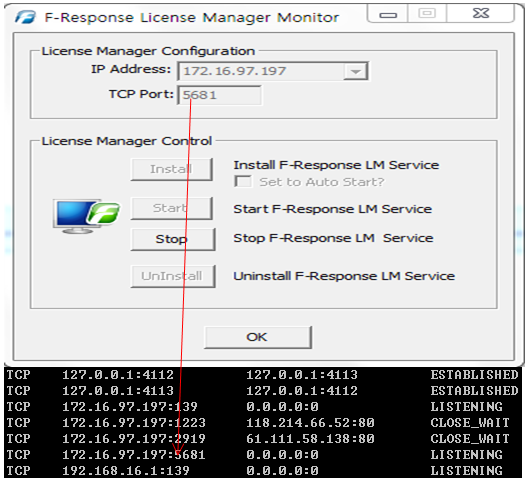This screenshot has width=527, height=481.
Task: Click LISTENING state of the 5681 row
Action: point(467,455)
